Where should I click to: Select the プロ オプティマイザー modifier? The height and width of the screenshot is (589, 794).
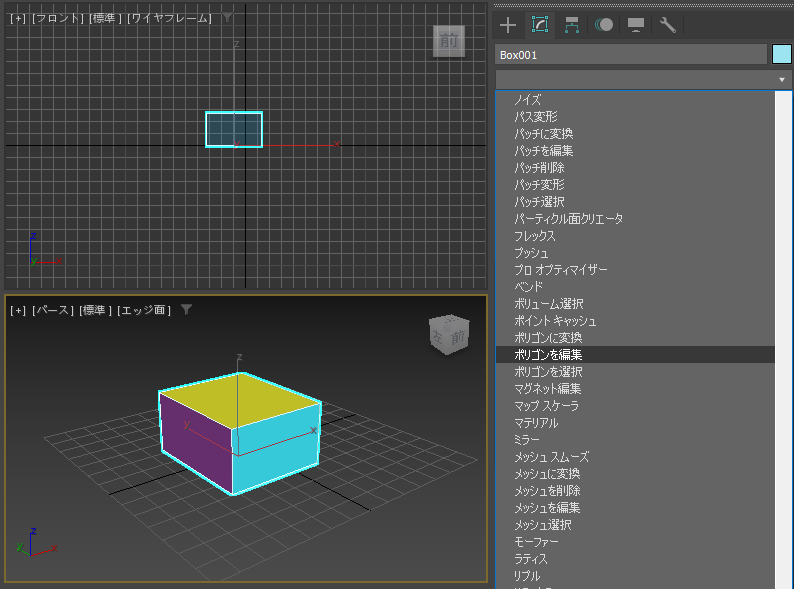click(x=635, y=269)
